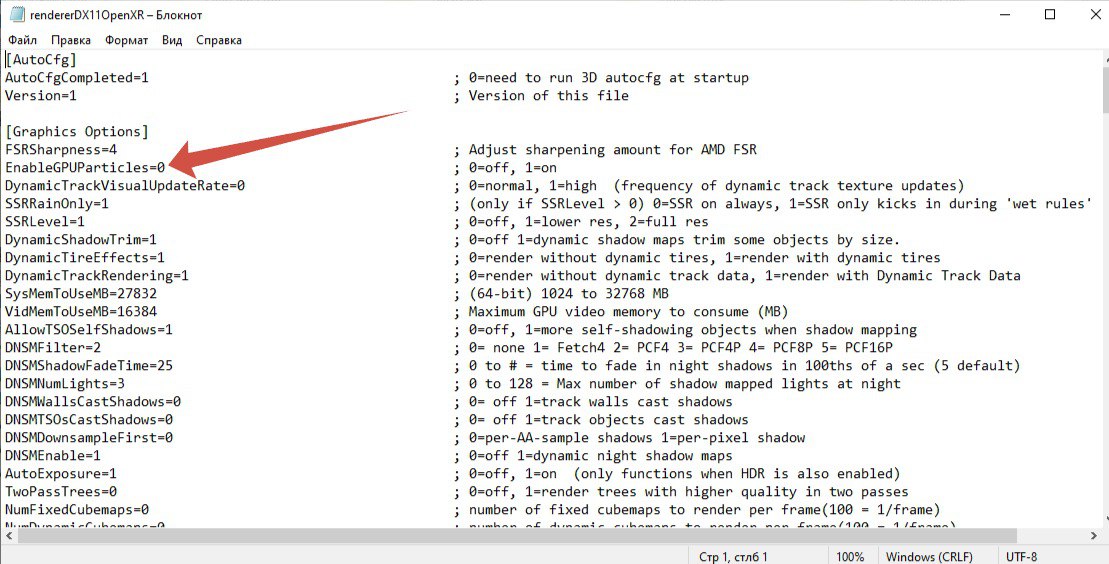Click the DynamicTrackRendering=1 line
The width and height of the screenshot is (1109, 564).
click(97, 275)
